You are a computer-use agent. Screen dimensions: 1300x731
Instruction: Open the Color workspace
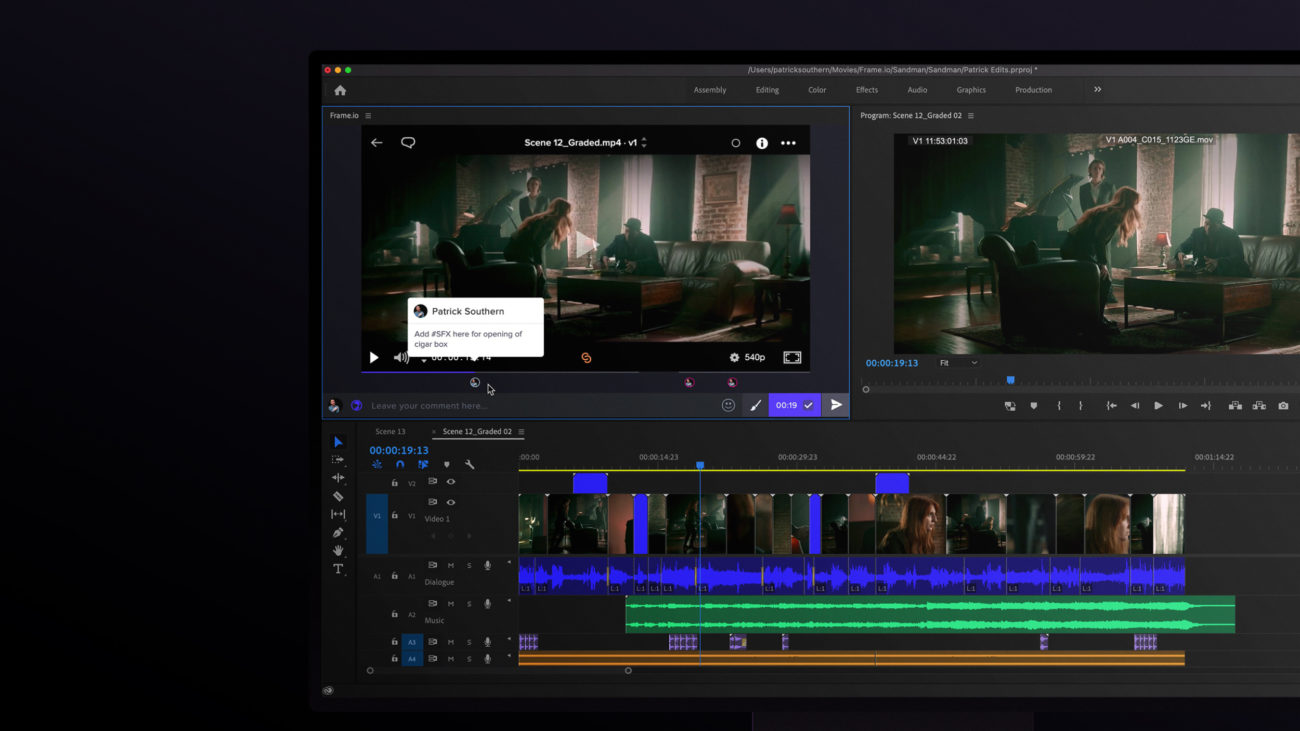[x=817, y=89]
